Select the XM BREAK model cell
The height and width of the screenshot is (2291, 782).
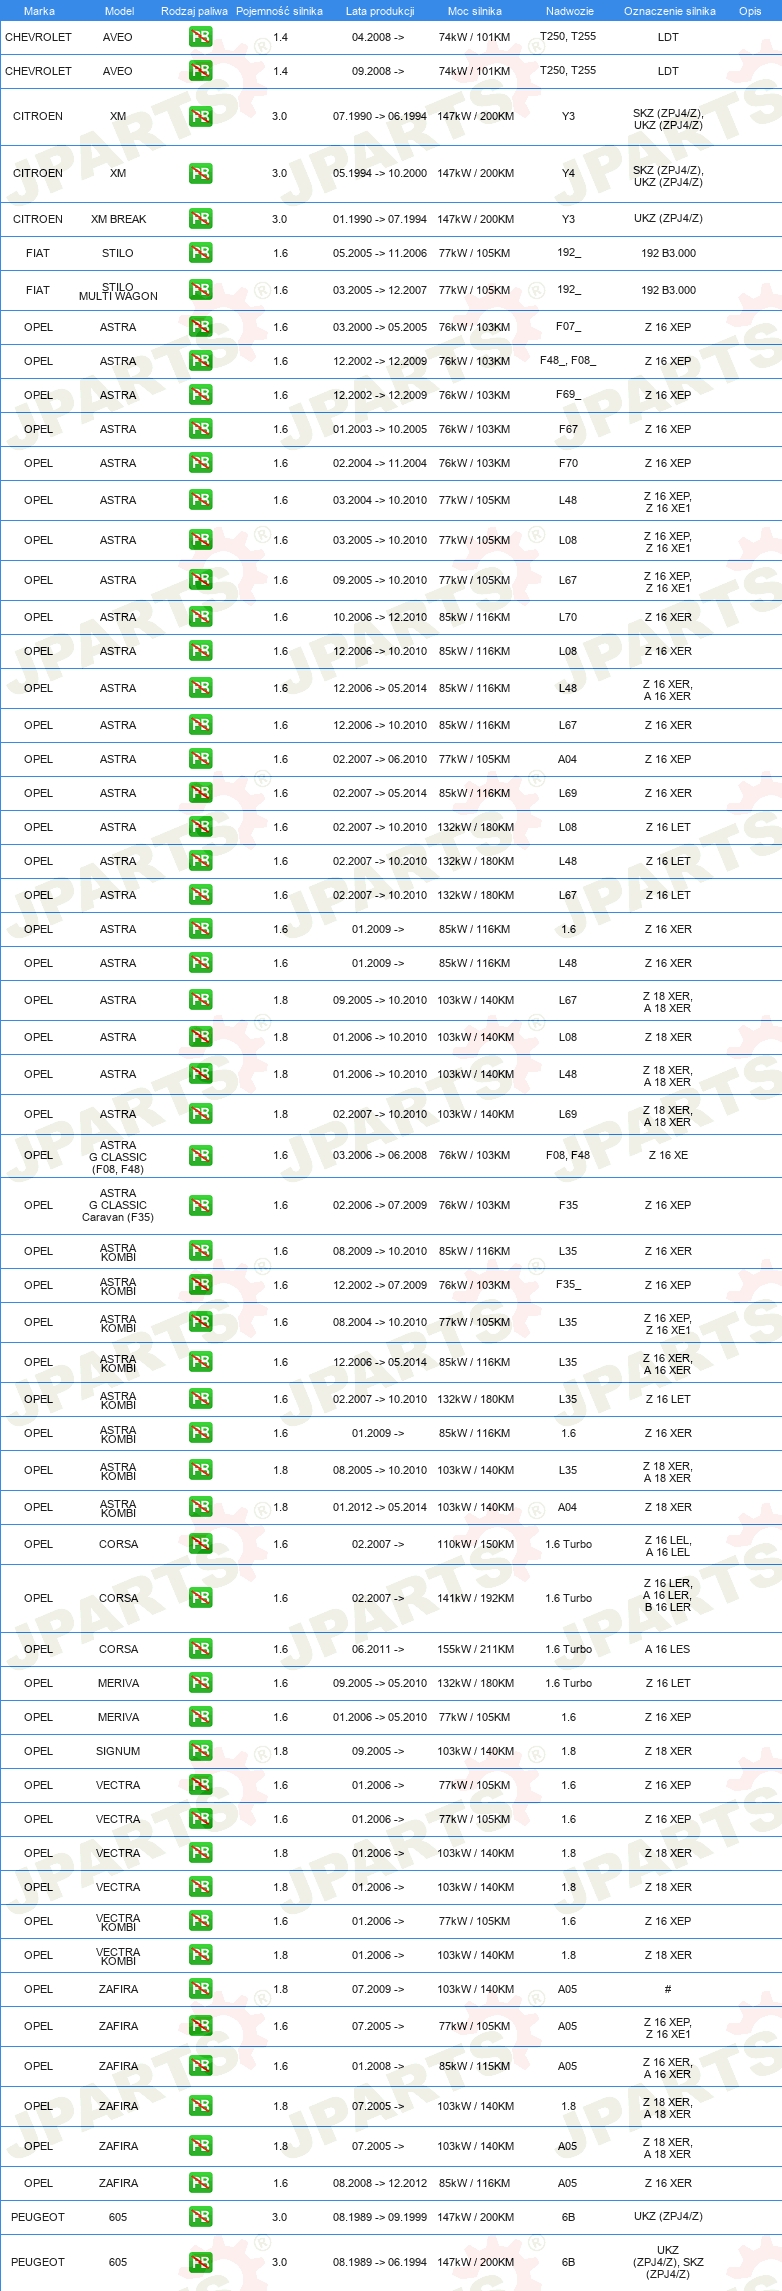pos(118,219)
